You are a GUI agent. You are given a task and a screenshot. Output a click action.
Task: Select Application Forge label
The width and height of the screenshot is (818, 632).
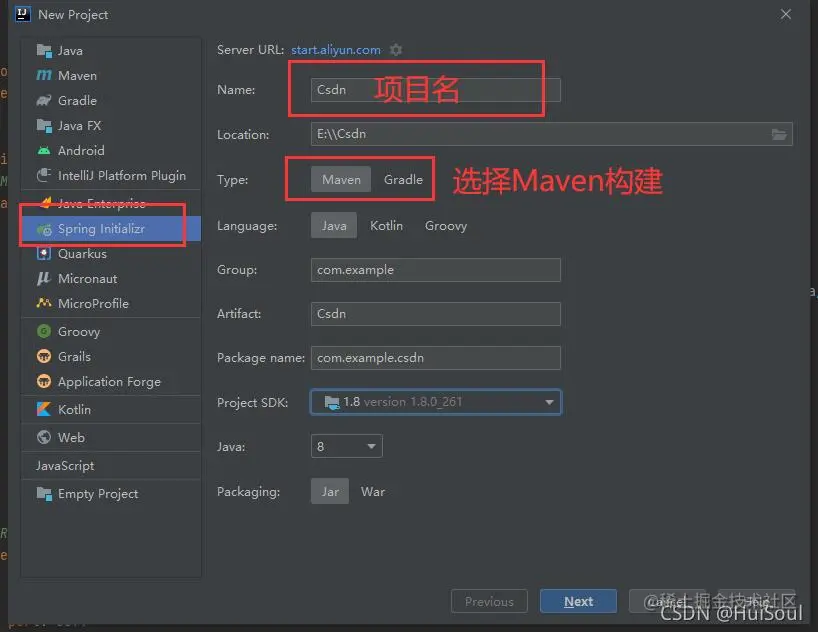[x=110, y=381]
